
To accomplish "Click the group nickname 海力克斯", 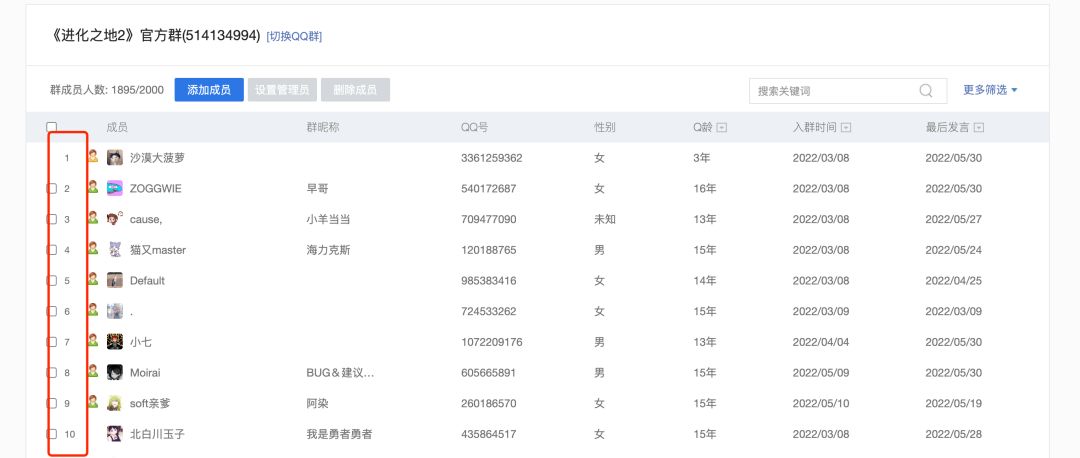I will (328, 249).
